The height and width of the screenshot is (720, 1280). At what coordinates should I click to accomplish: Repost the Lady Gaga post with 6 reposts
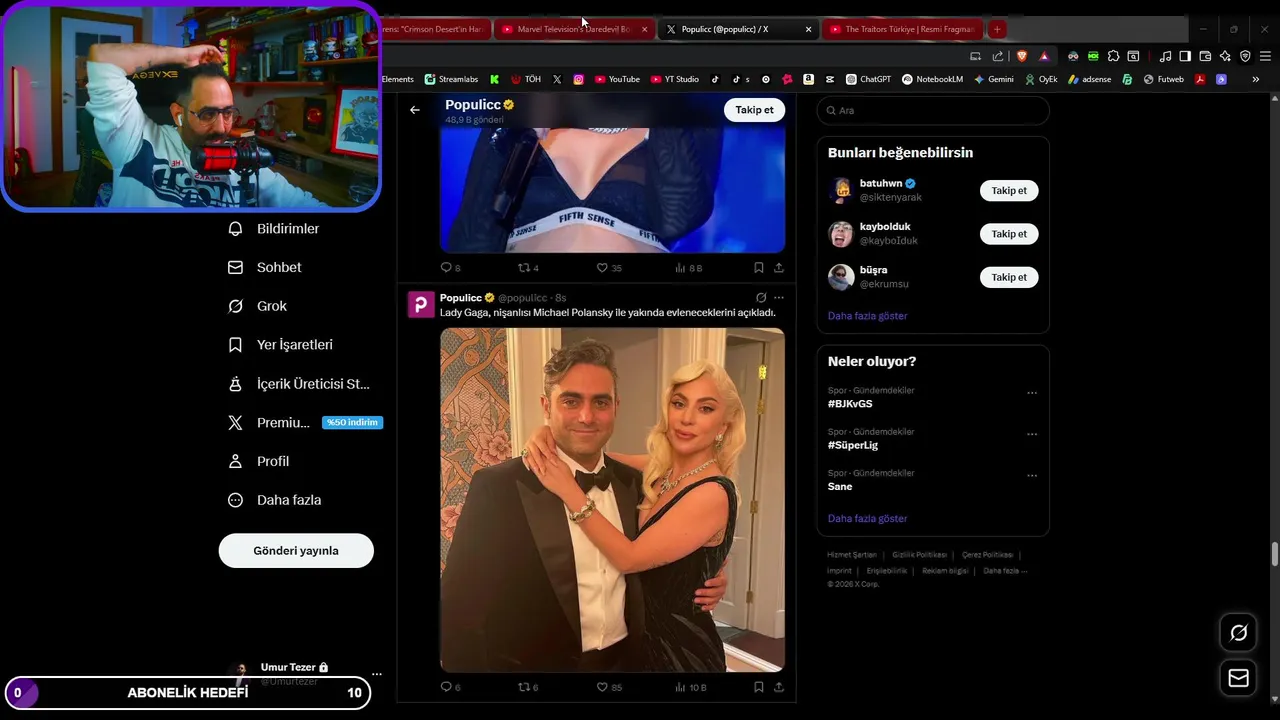[x=528, y=687]
